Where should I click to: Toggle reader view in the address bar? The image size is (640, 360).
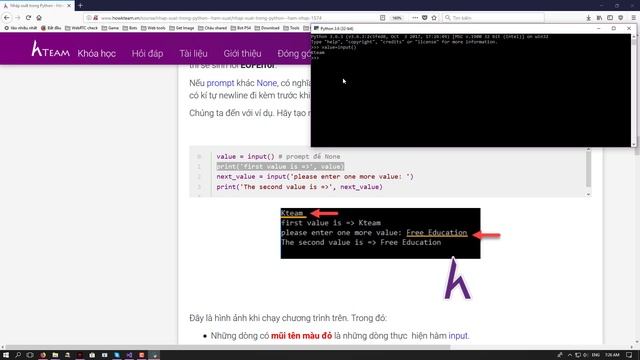click(x=382, y=18)
